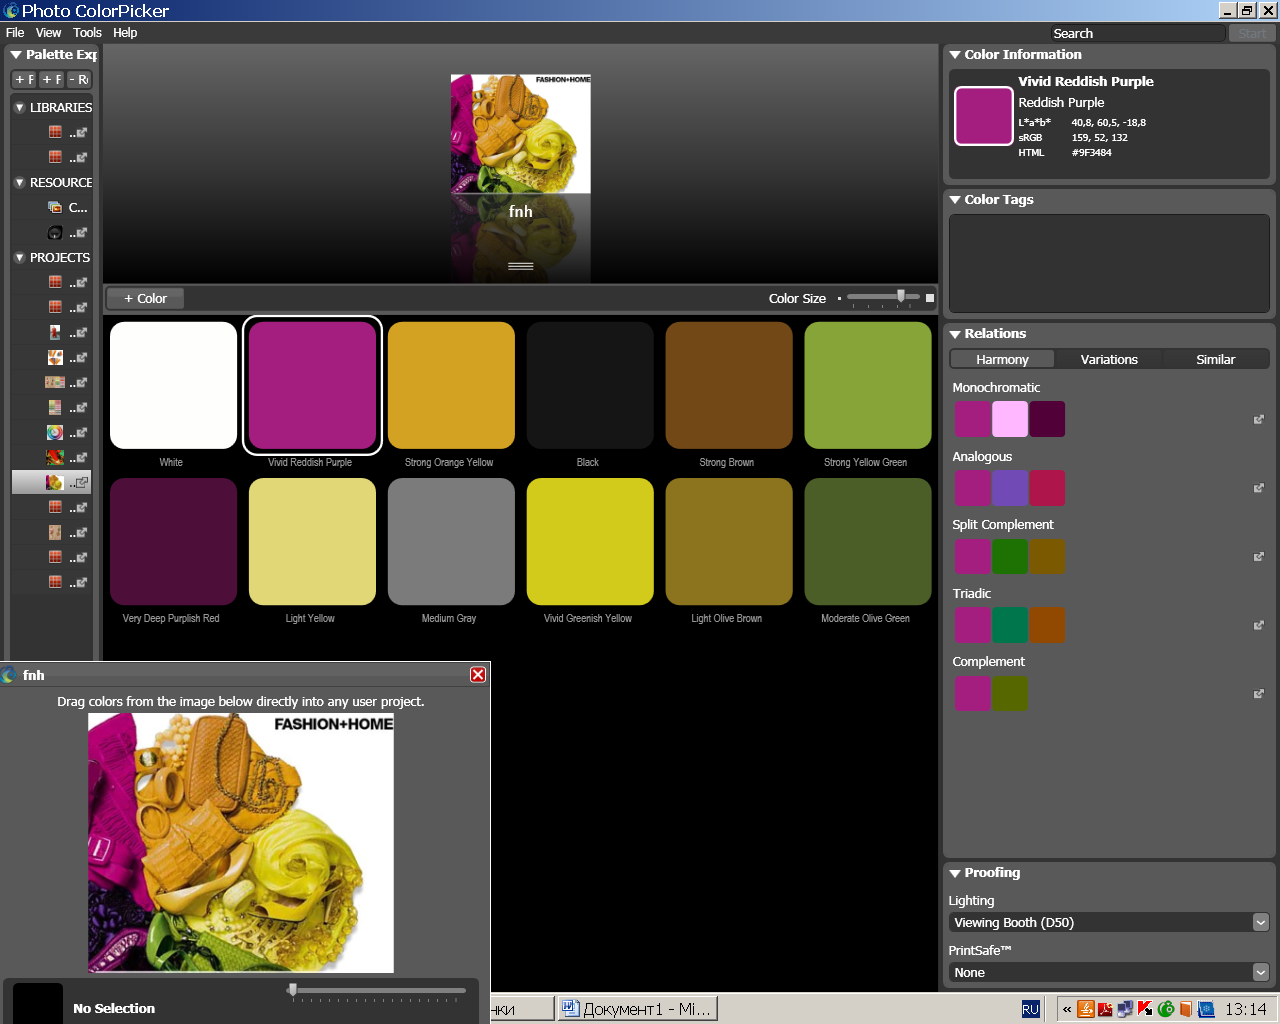Select the Strong Brown swatch
This screenshot has height=1024, width=1280.
click(729, 385)
